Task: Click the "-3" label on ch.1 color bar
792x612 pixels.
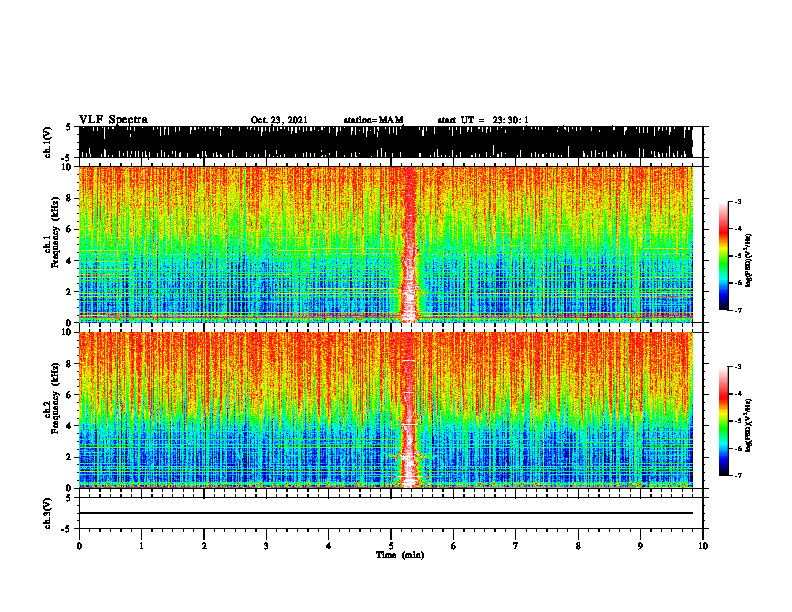Action: (737, 202)
